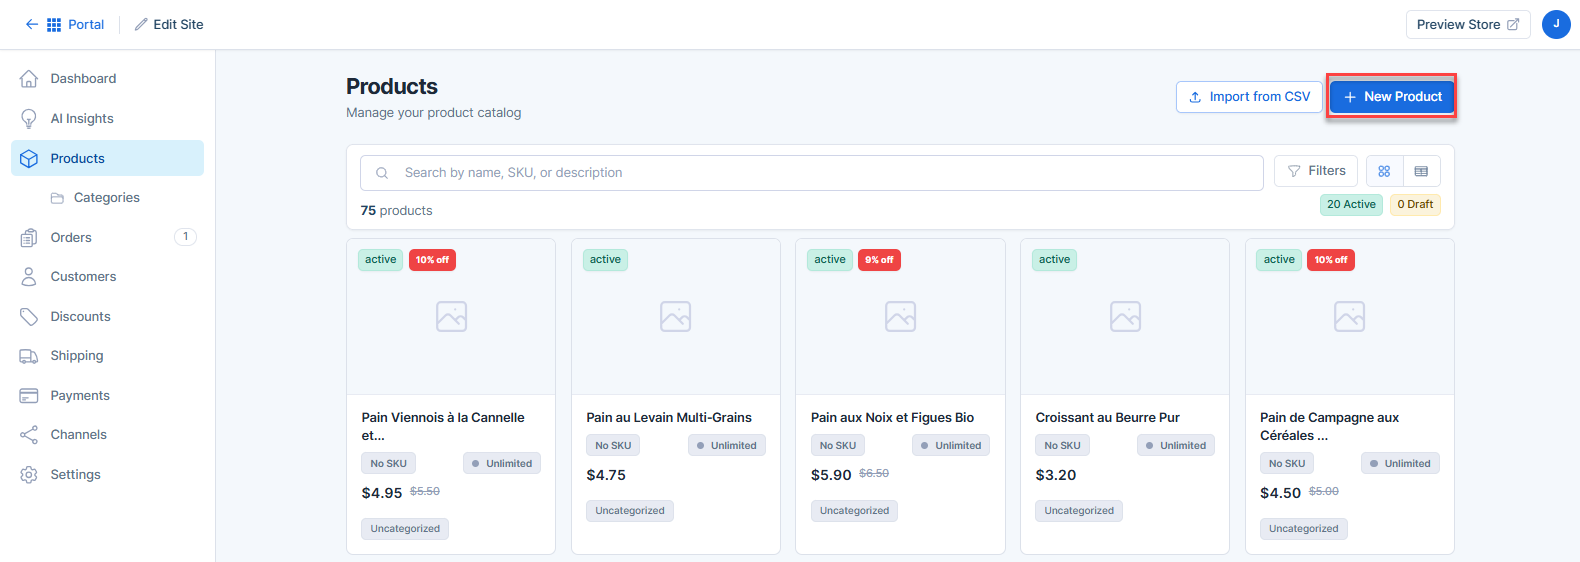
Task: Click the $4.50 price
Action: [x=1280, y=493]
